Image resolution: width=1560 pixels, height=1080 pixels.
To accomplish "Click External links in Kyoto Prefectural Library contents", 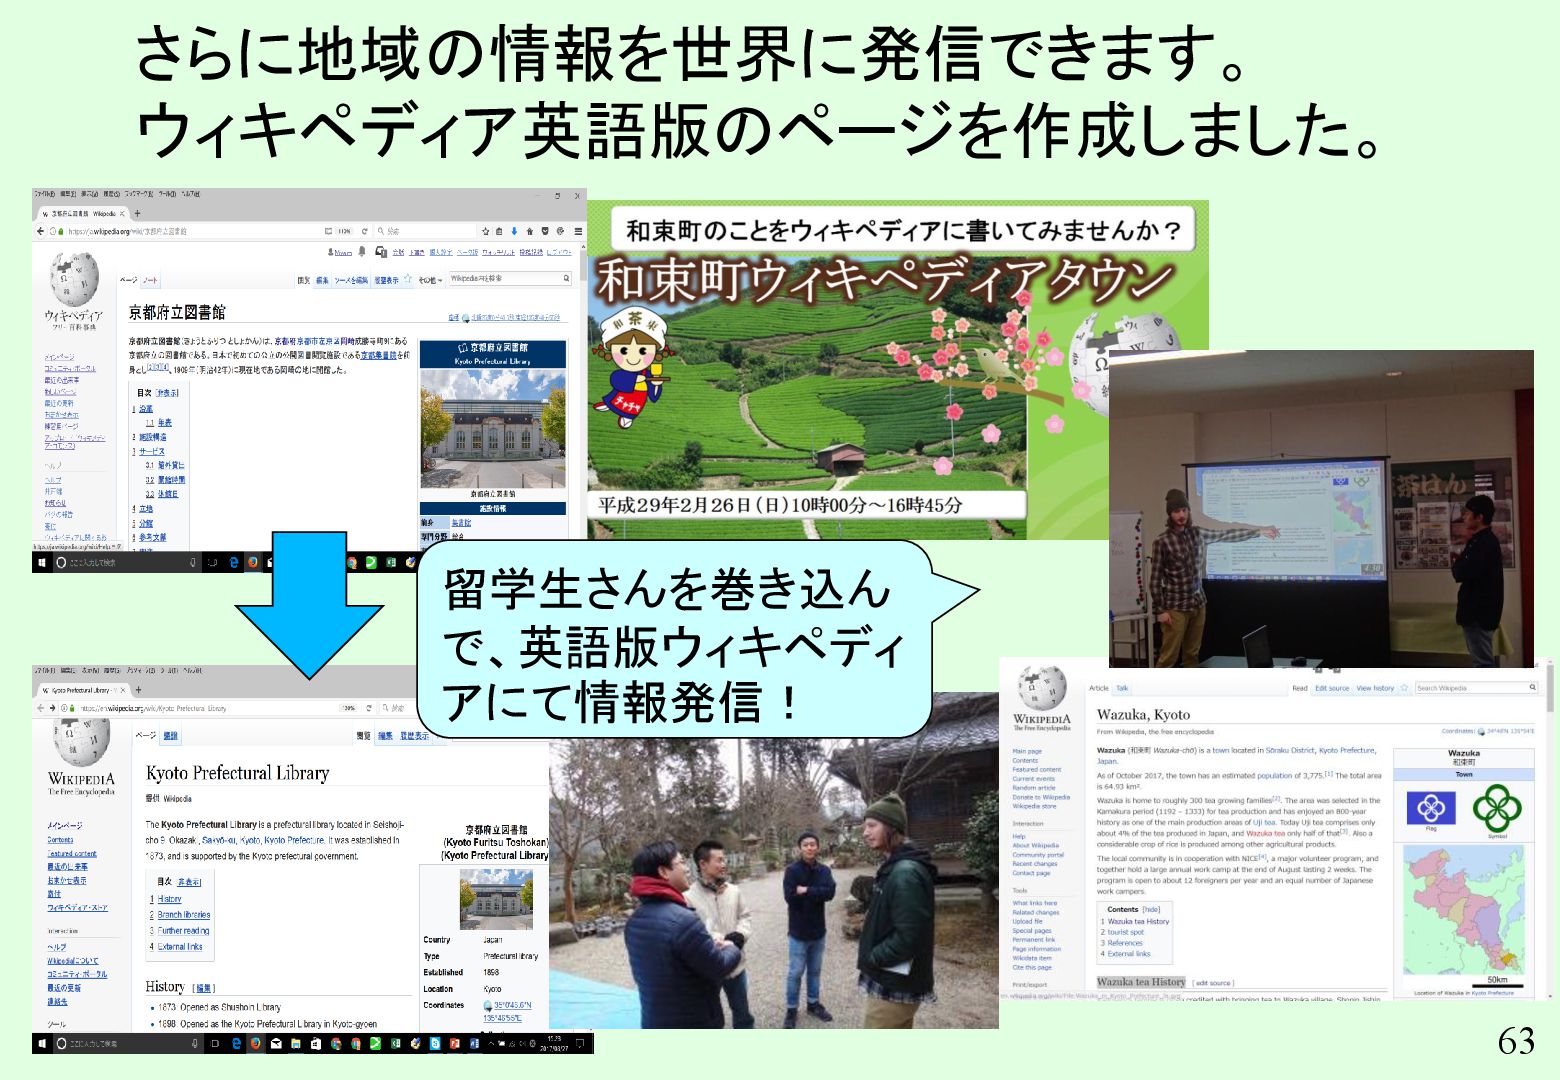I will click(180, 947).
